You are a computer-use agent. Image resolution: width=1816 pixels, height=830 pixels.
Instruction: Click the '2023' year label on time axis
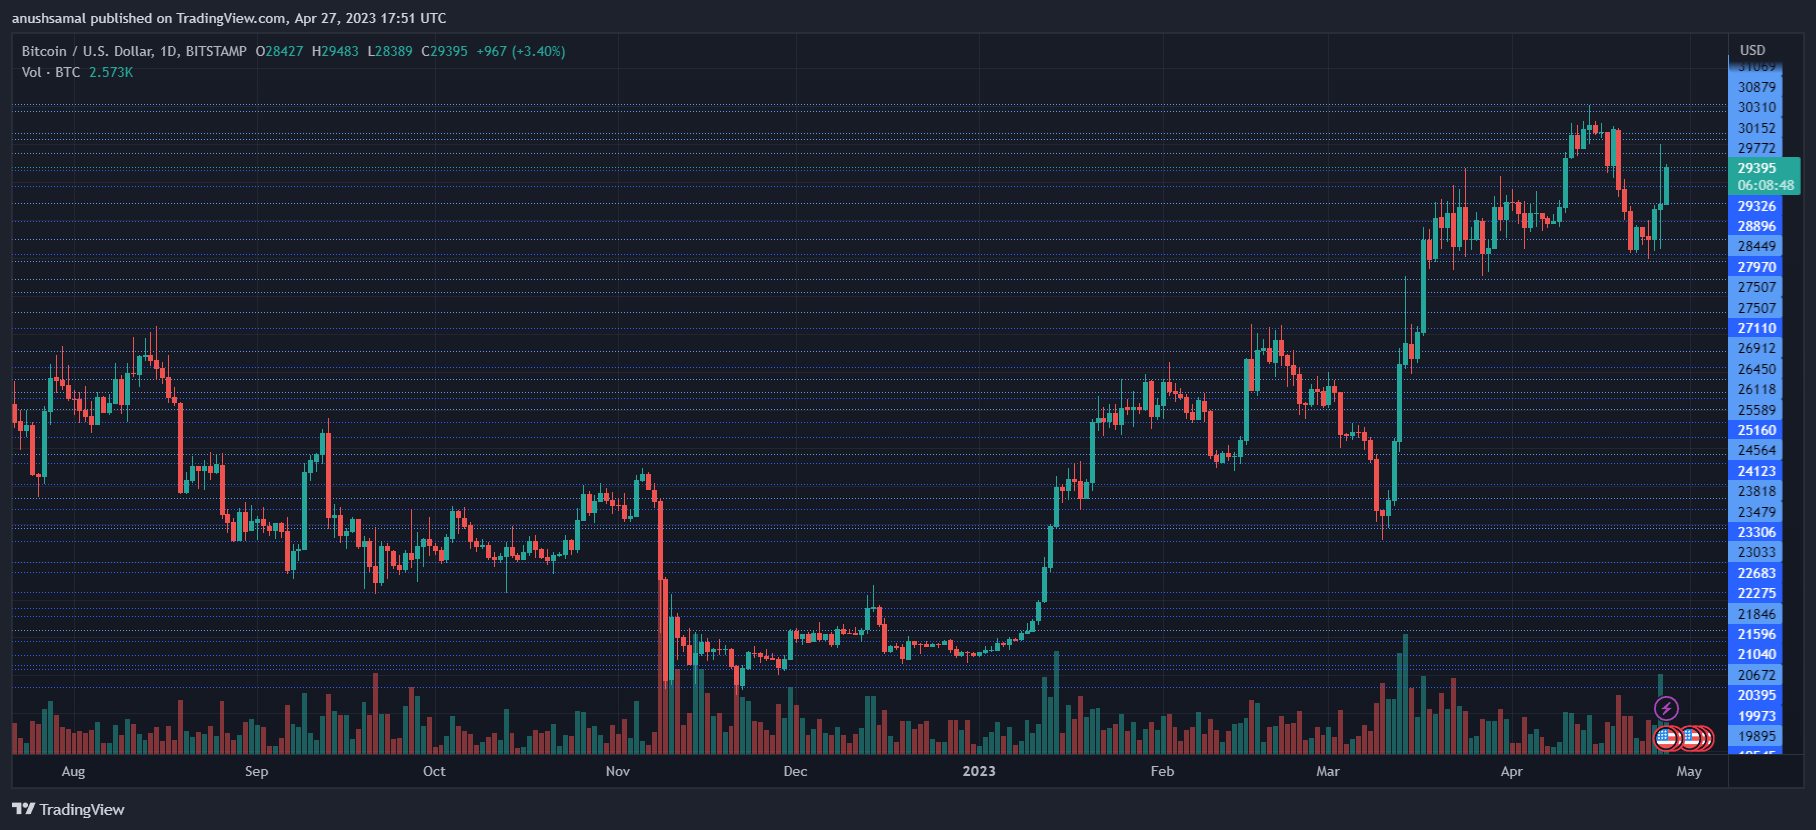coord(979,771)
